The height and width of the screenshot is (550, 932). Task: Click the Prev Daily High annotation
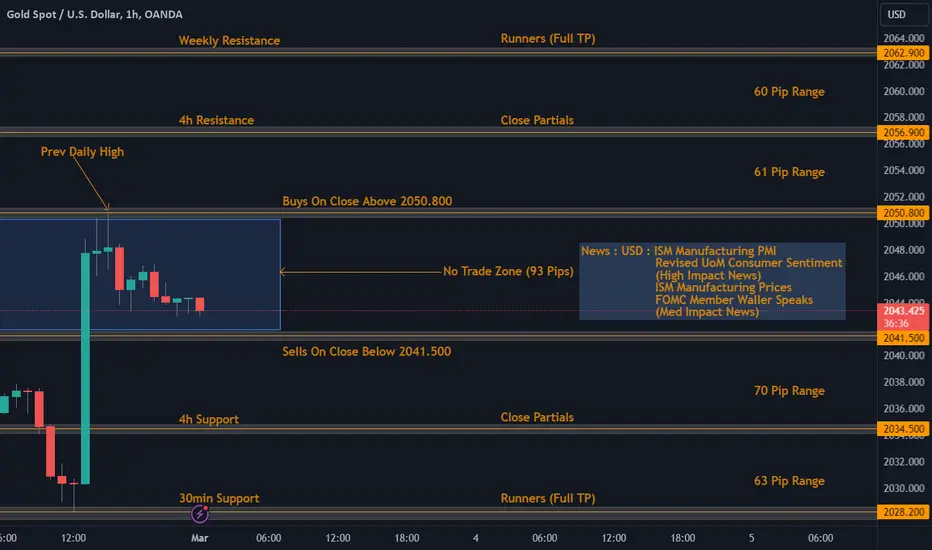pos(82,152)
